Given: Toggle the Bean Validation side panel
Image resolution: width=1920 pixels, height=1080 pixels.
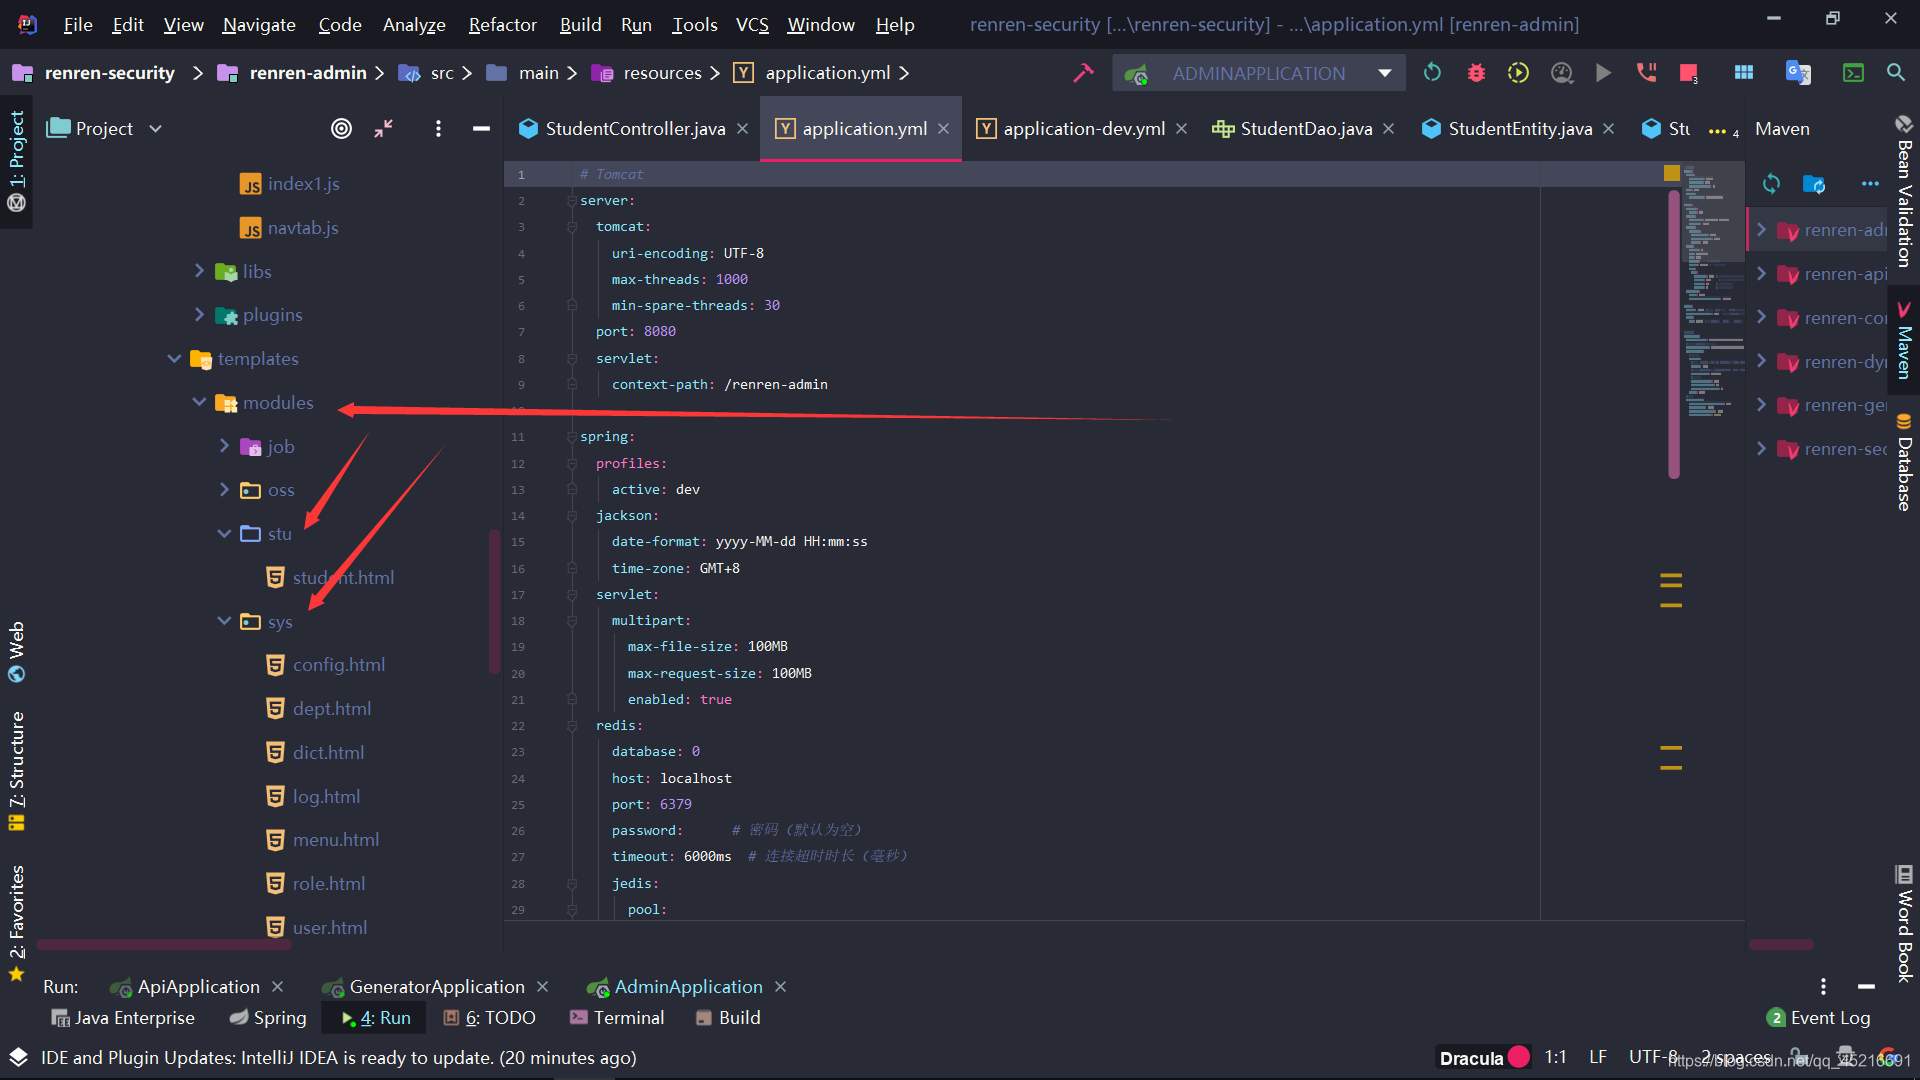Looking at the screenshot, I should pos(1904,192).
